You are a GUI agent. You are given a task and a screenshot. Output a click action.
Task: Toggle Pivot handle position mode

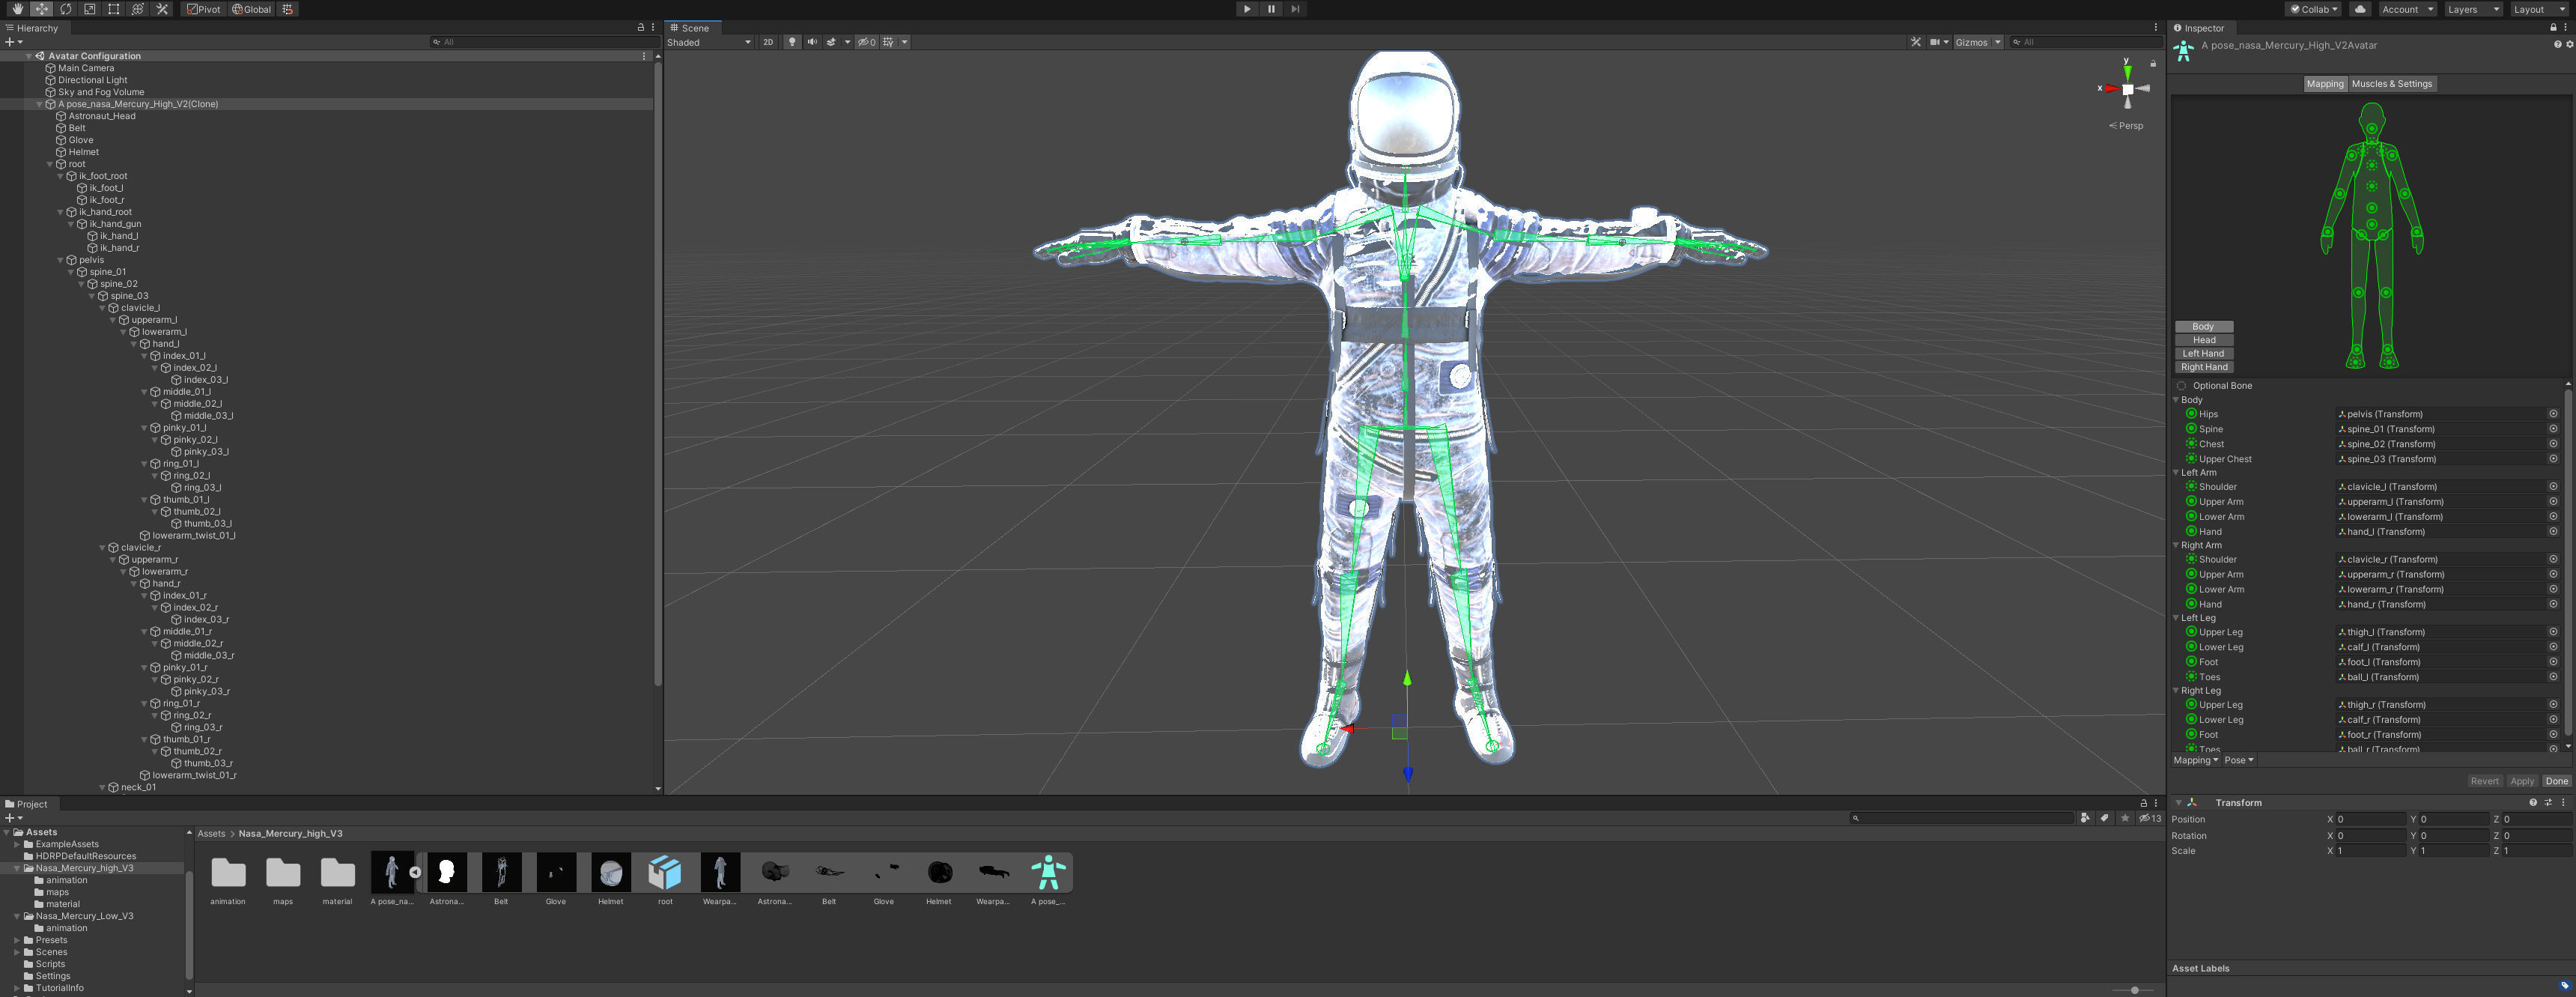click(x=203, y=9)
